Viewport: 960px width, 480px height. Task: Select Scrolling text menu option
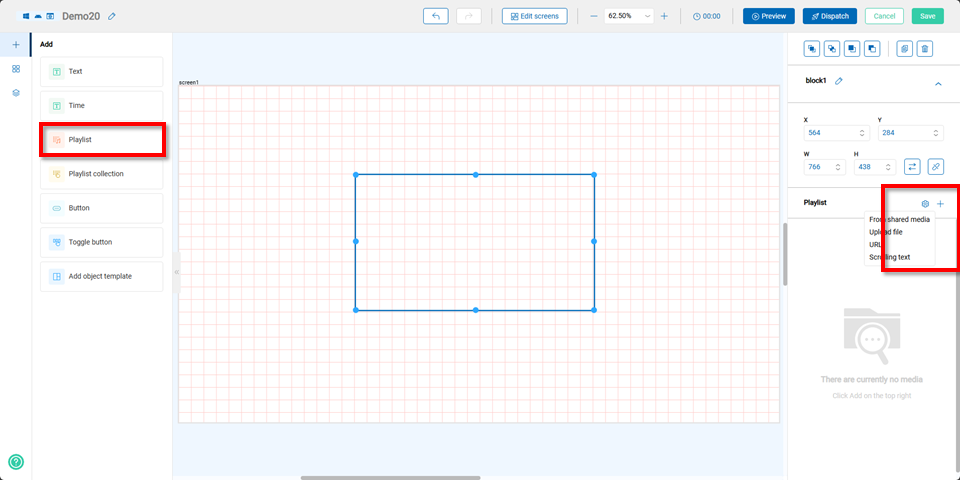coord(890,257)
